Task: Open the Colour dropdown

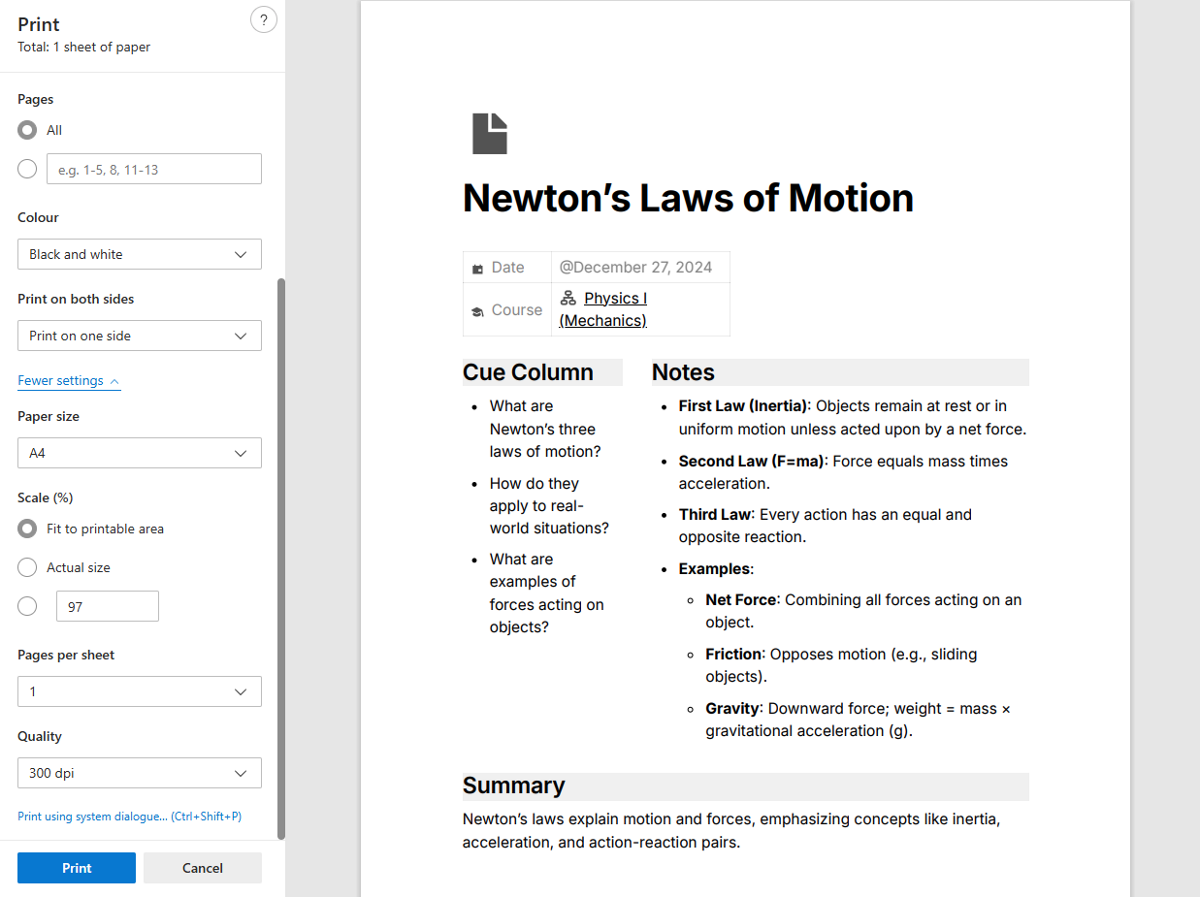Action: click(x=139, y=254)
